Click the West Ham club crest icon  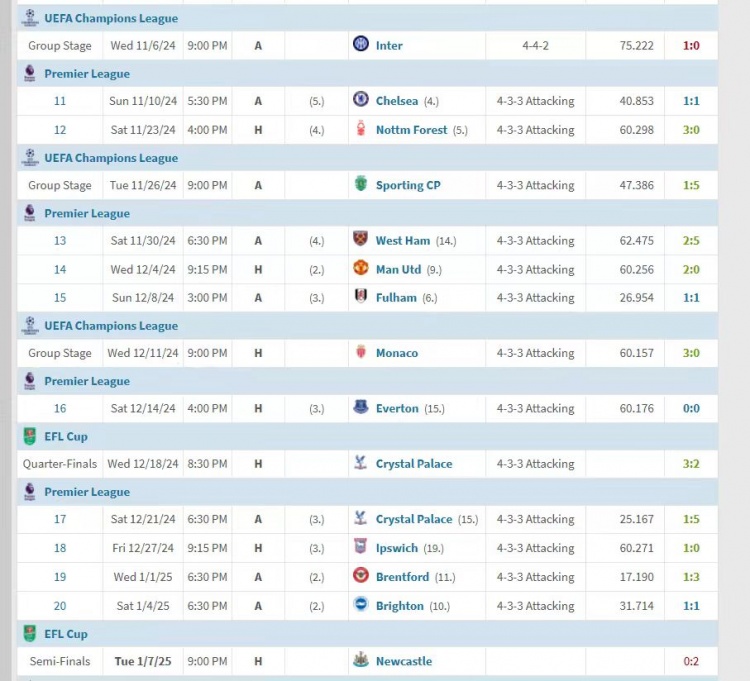click(x=361, y=239)
